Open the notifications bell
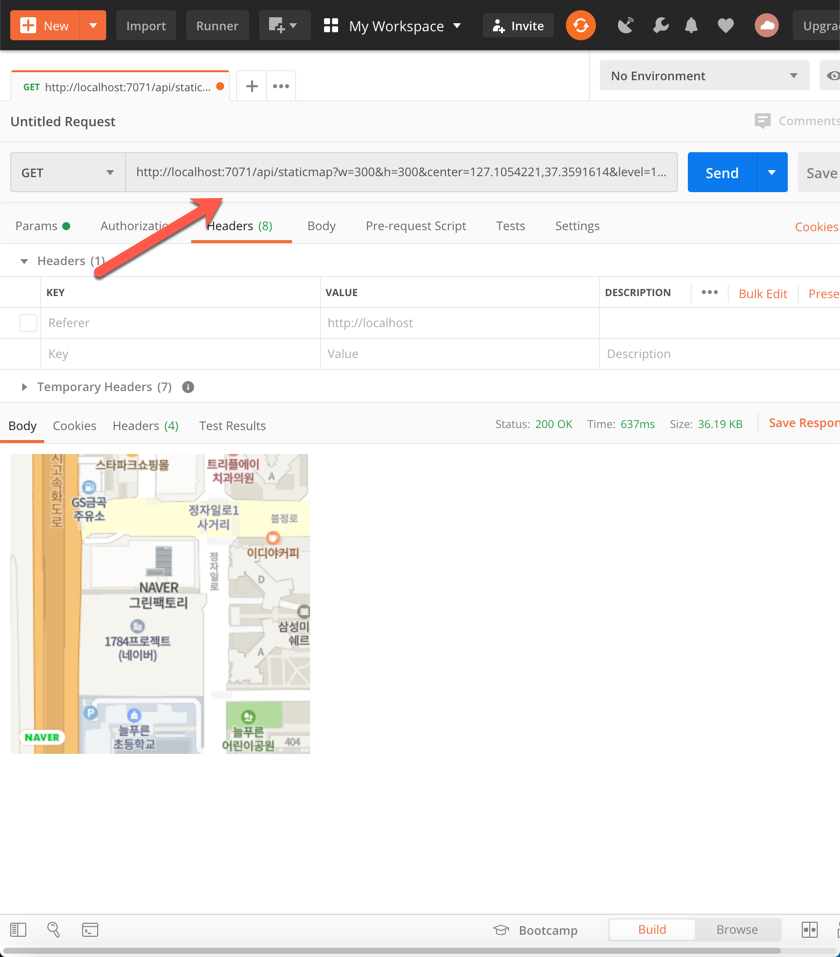840x957 pixels. [x=691, y=26]
